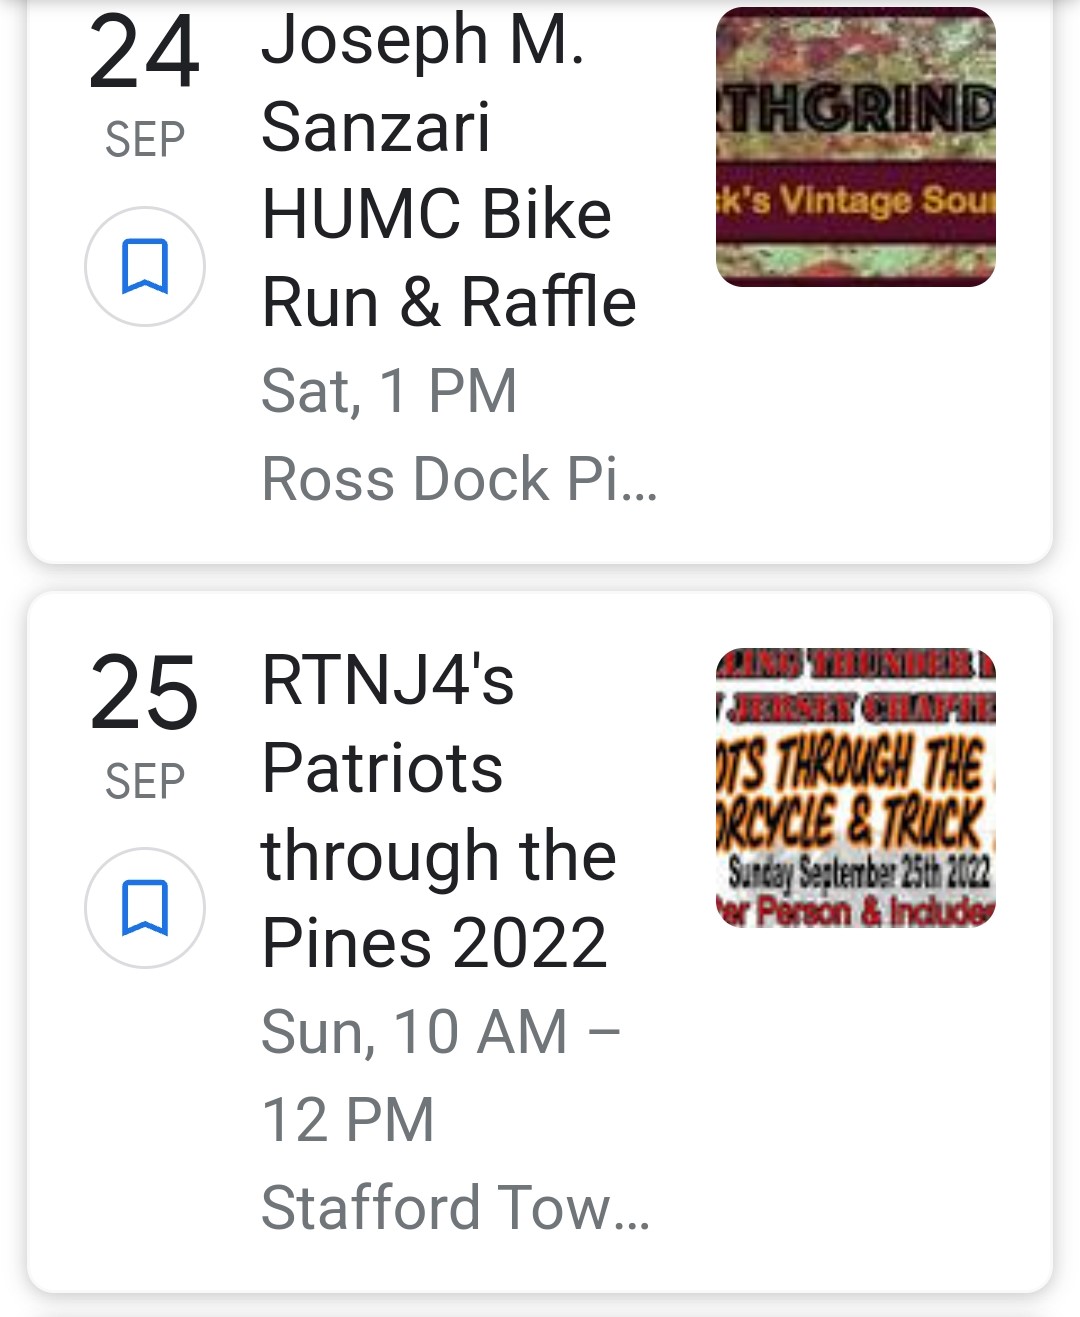
Task: Tap the 'Pines 2022' line of the title
Action: 434,943
